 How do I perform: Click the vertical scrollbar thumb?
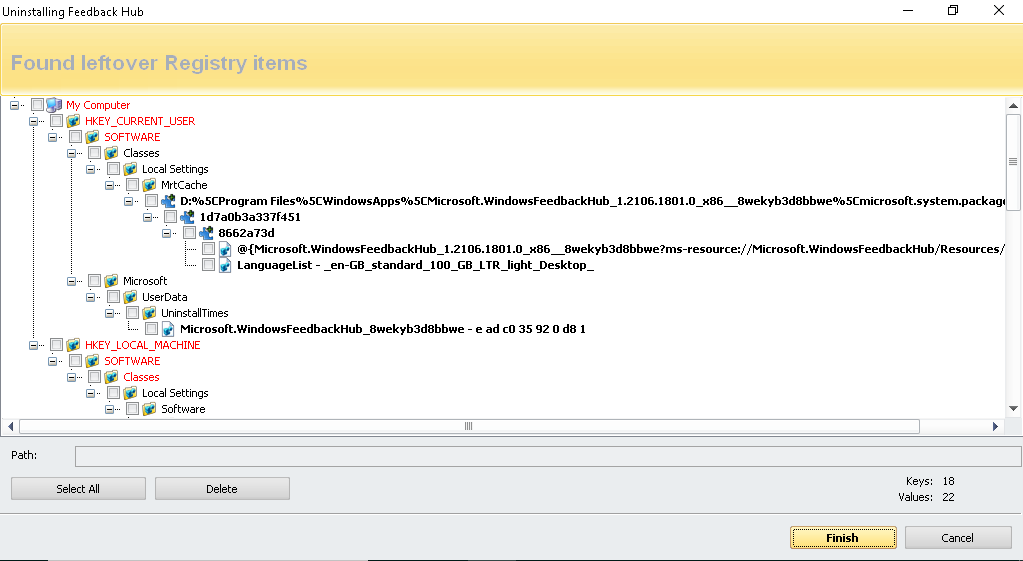click(x=1013, y=162)
